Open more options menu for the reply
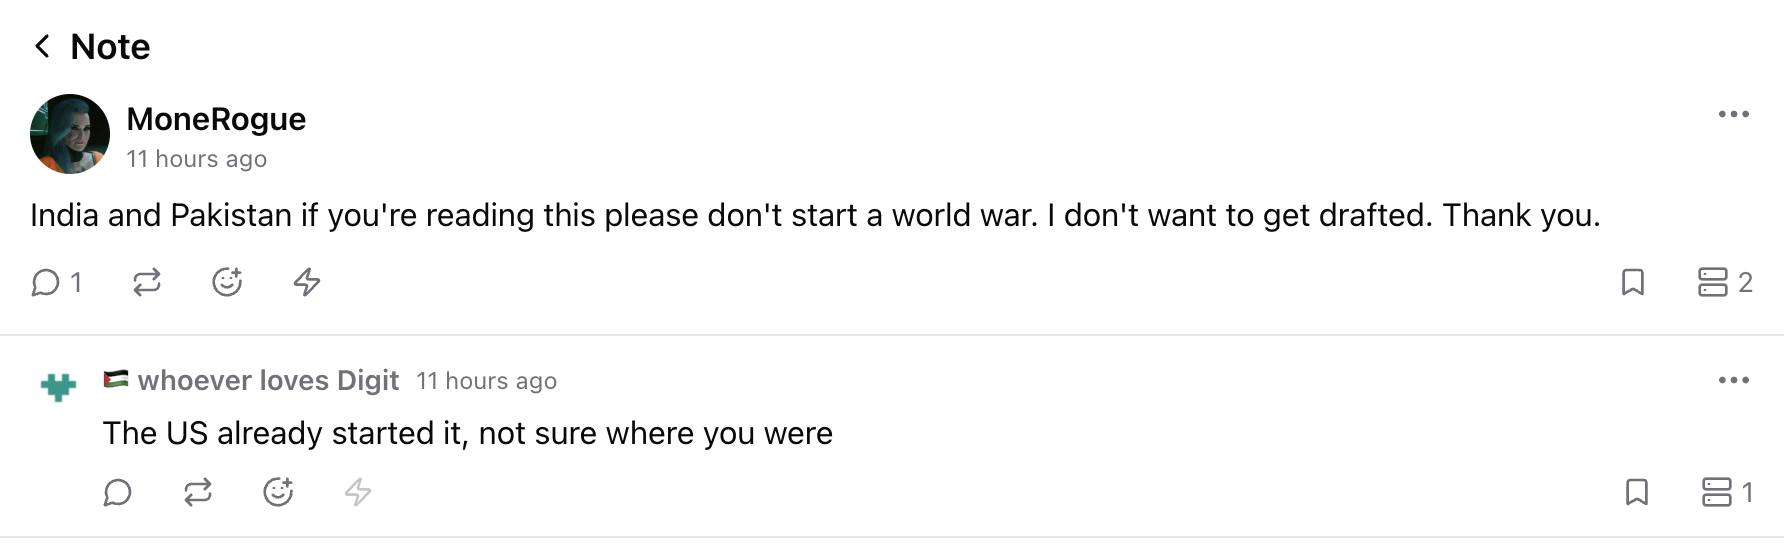 tap(1734, 380)
